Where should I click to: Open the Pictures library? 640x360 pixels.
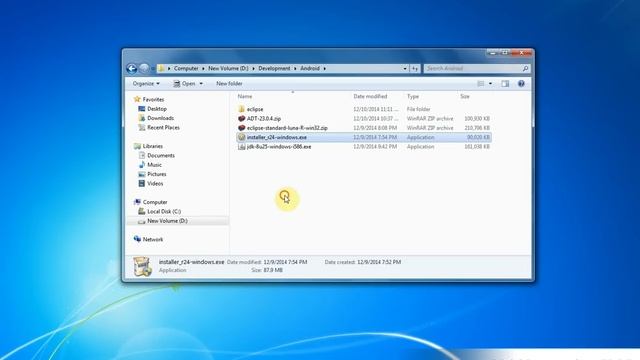(x=157, y=174)
